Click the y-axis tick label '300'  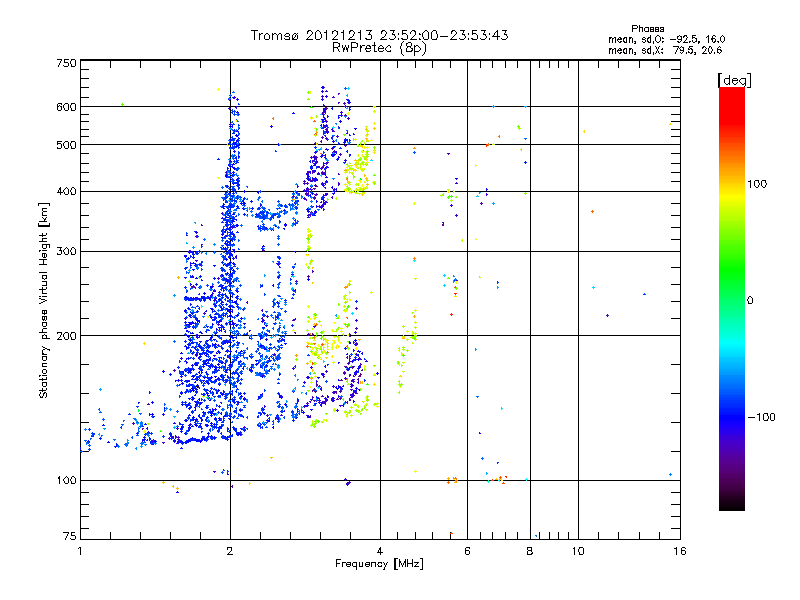tap(67, 251)
